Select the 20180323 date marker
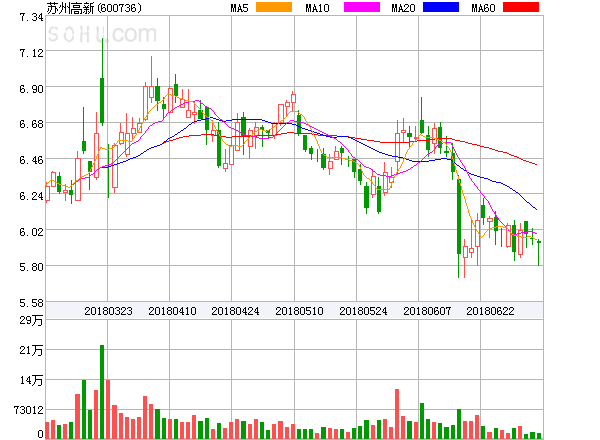600x440 pixels. (108, 311)
